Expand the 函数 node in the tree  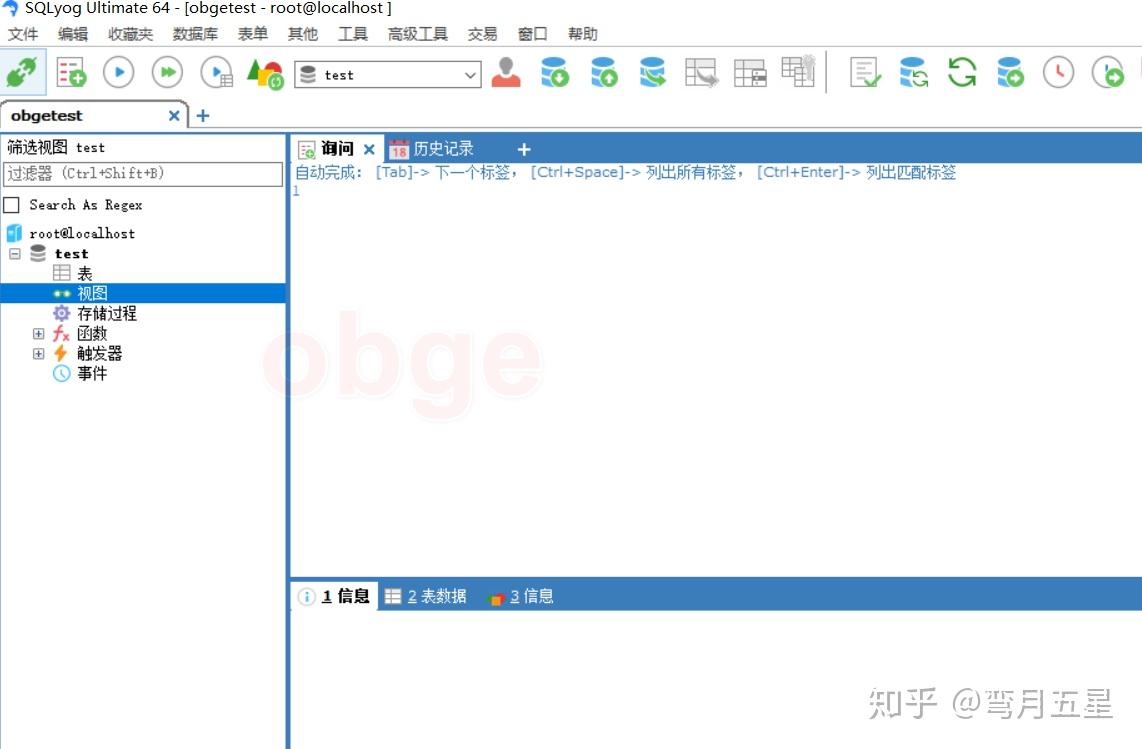point(39,333)
